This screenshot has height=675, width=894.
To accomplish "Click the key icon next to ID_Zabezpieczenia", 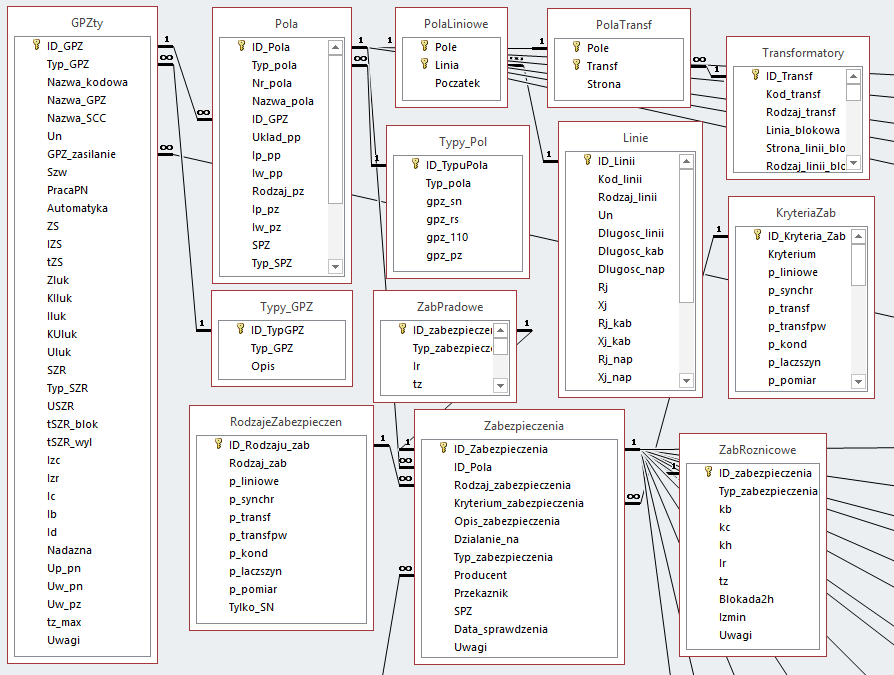I will pyautogui.click(x=444, y=448).
